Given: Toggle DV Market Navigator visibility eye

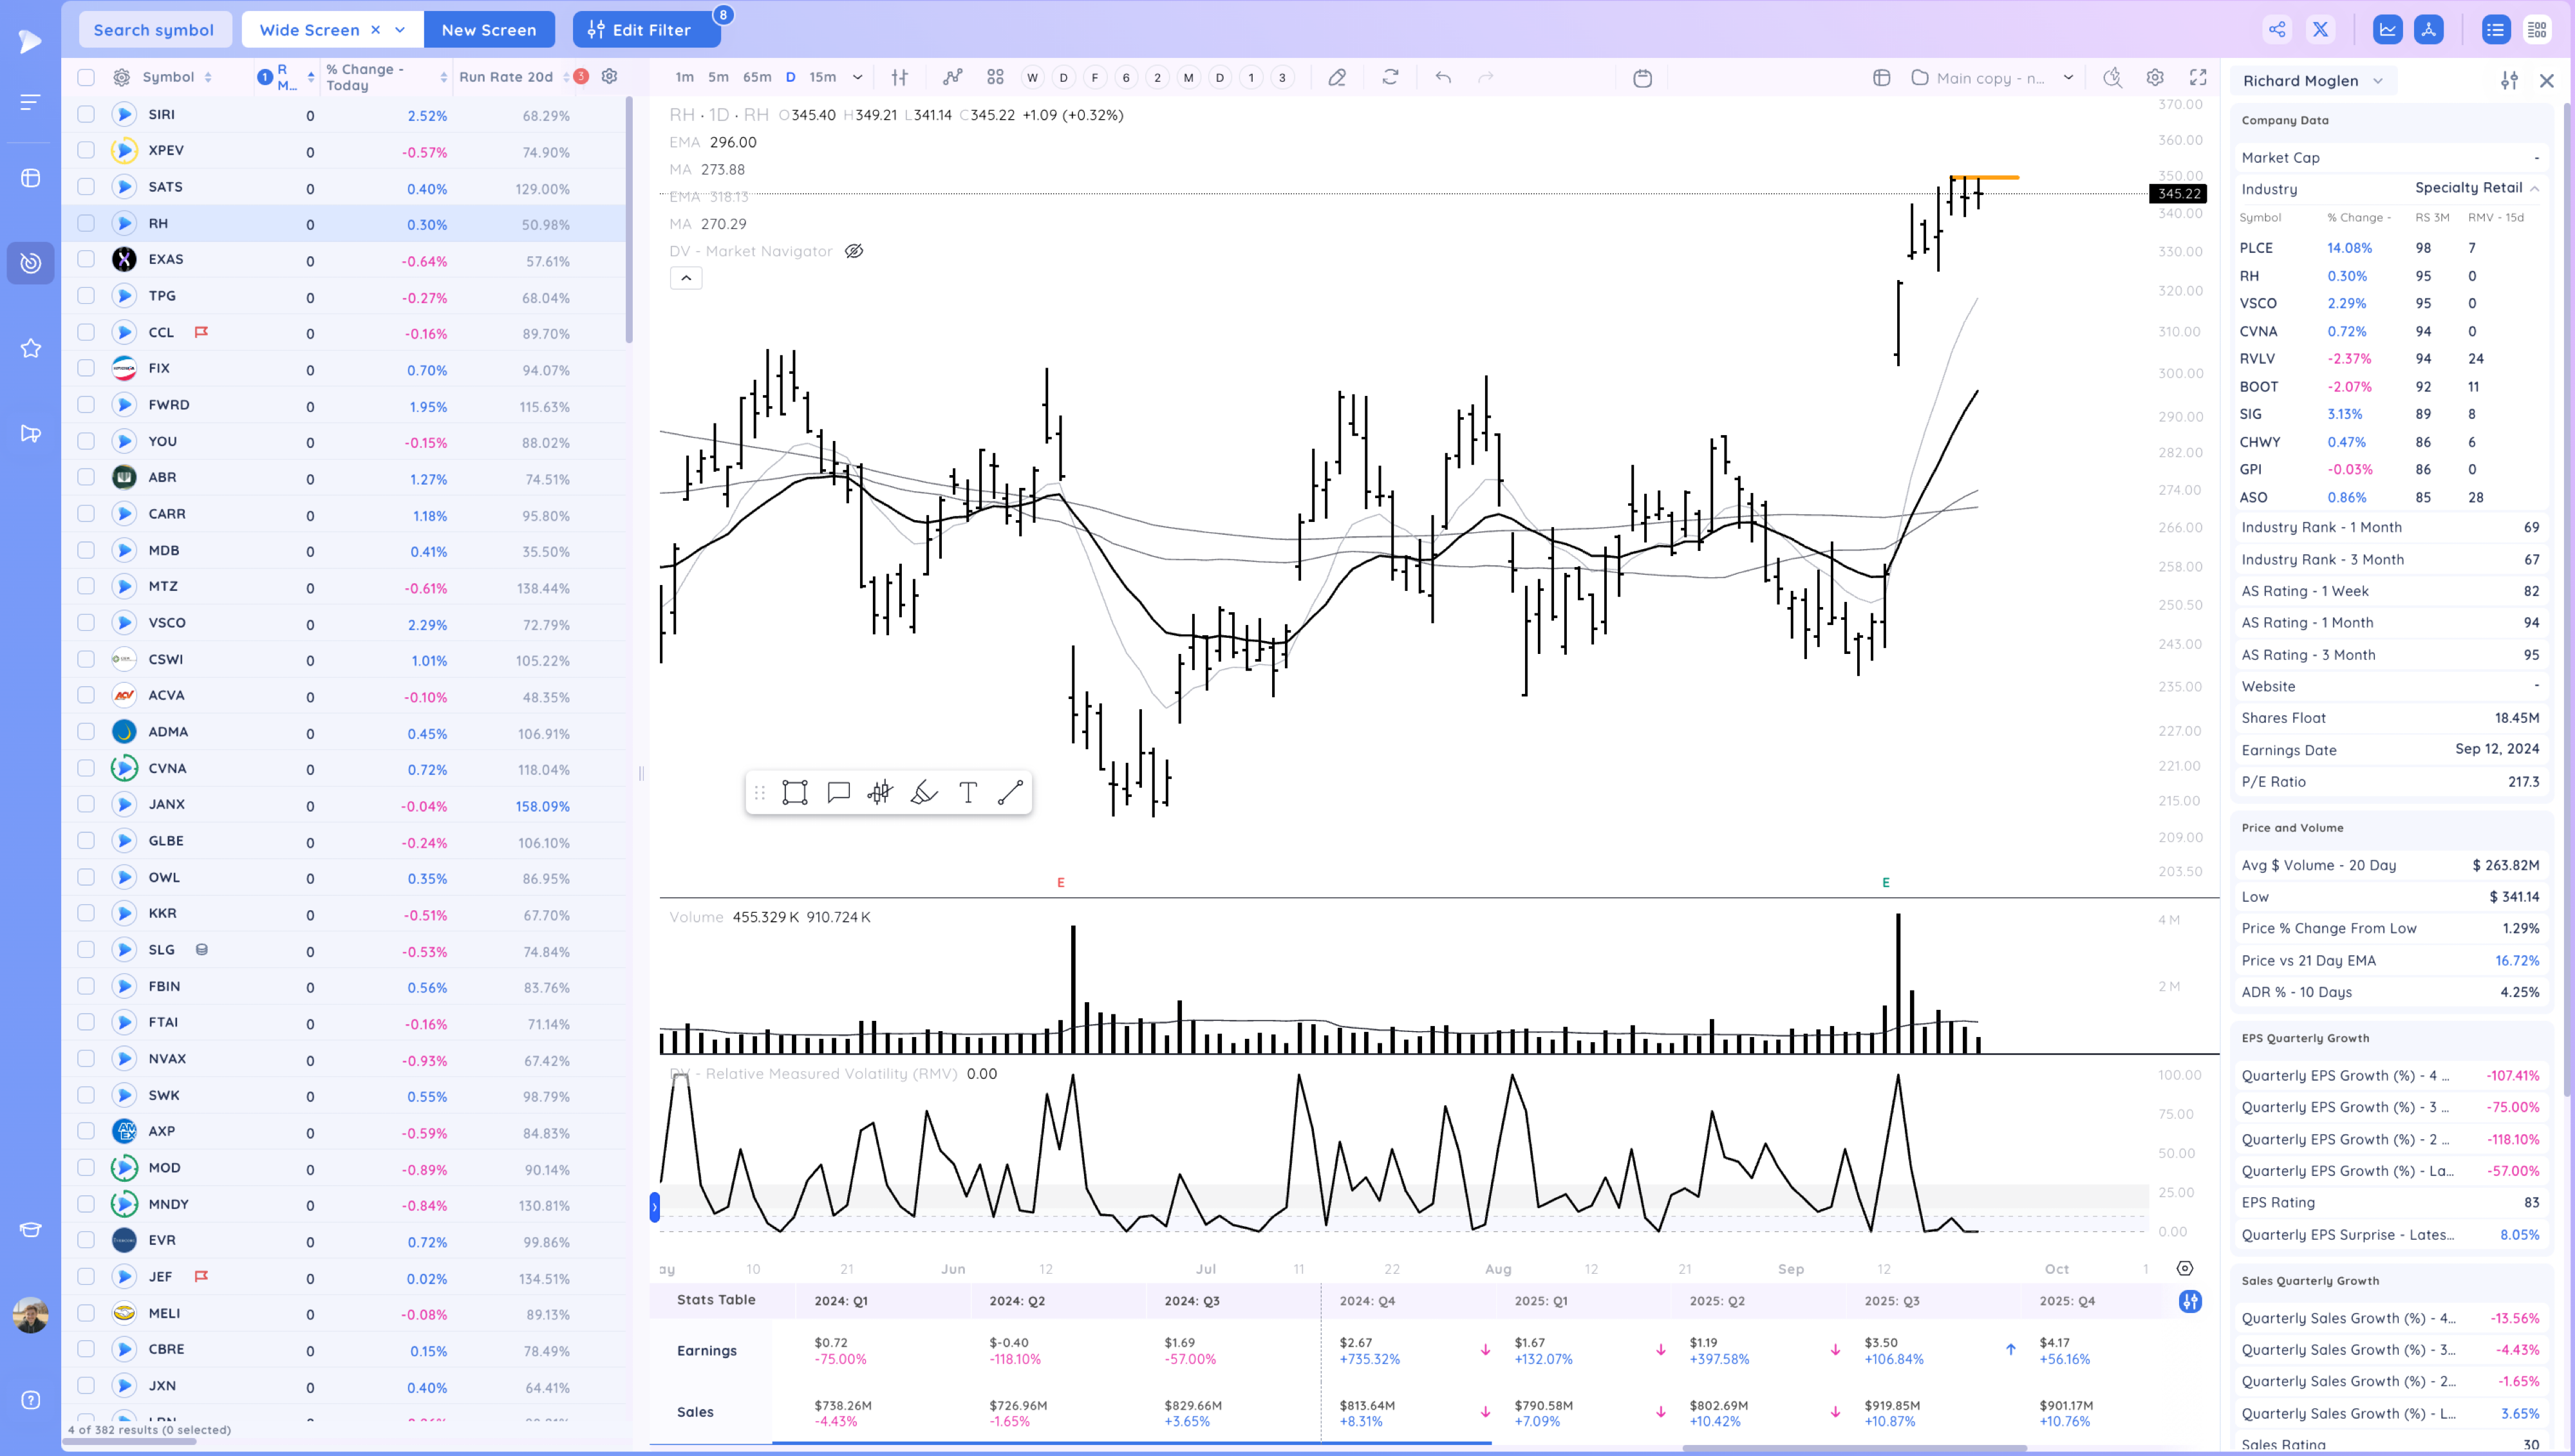Looking at the screenshot, I should point(854,251).
